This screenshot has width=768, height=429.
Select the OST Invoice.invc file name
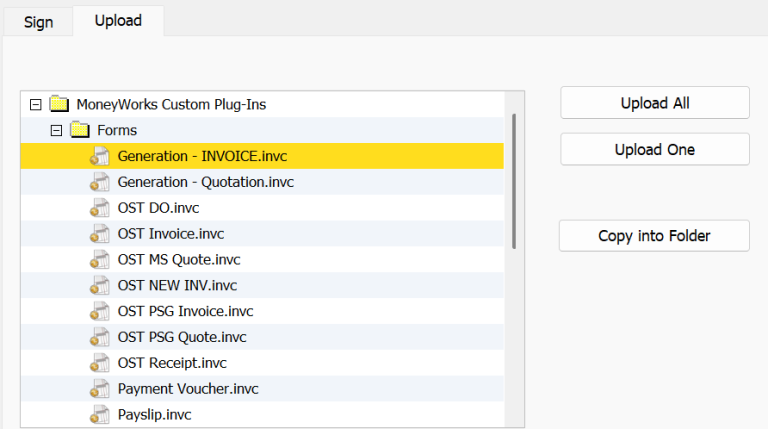click(170, 234)
